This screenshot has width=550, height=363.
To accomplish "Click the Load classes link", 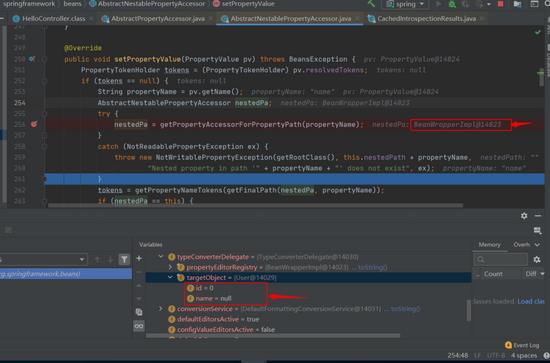I will [x=531, y=301].
